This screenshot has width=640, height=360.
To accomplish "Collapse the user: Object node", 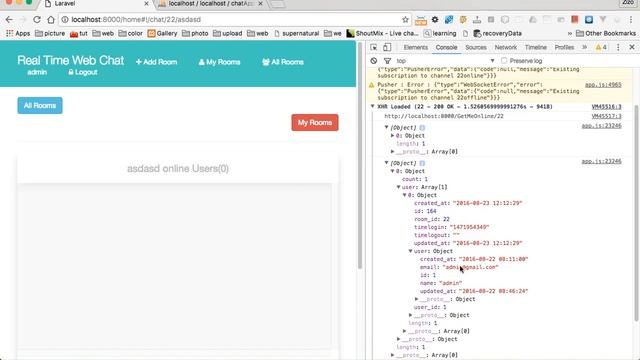I will click(410, 251).
